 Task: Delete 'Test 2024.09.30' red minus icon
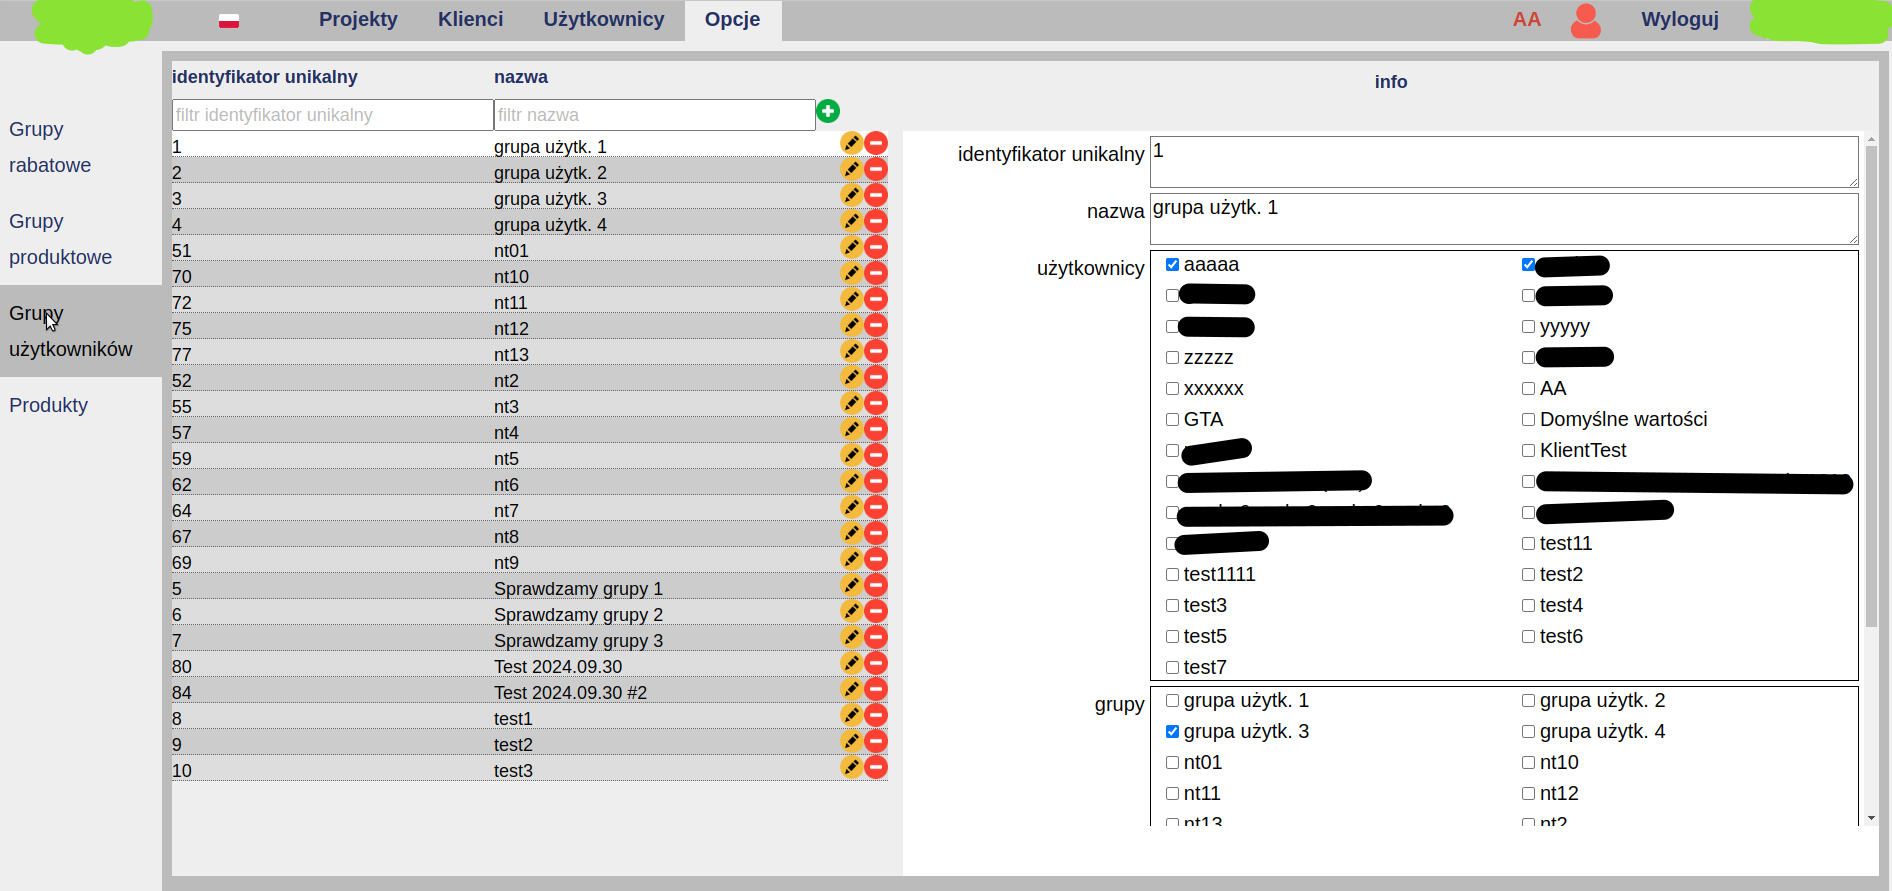coord(876,663)
